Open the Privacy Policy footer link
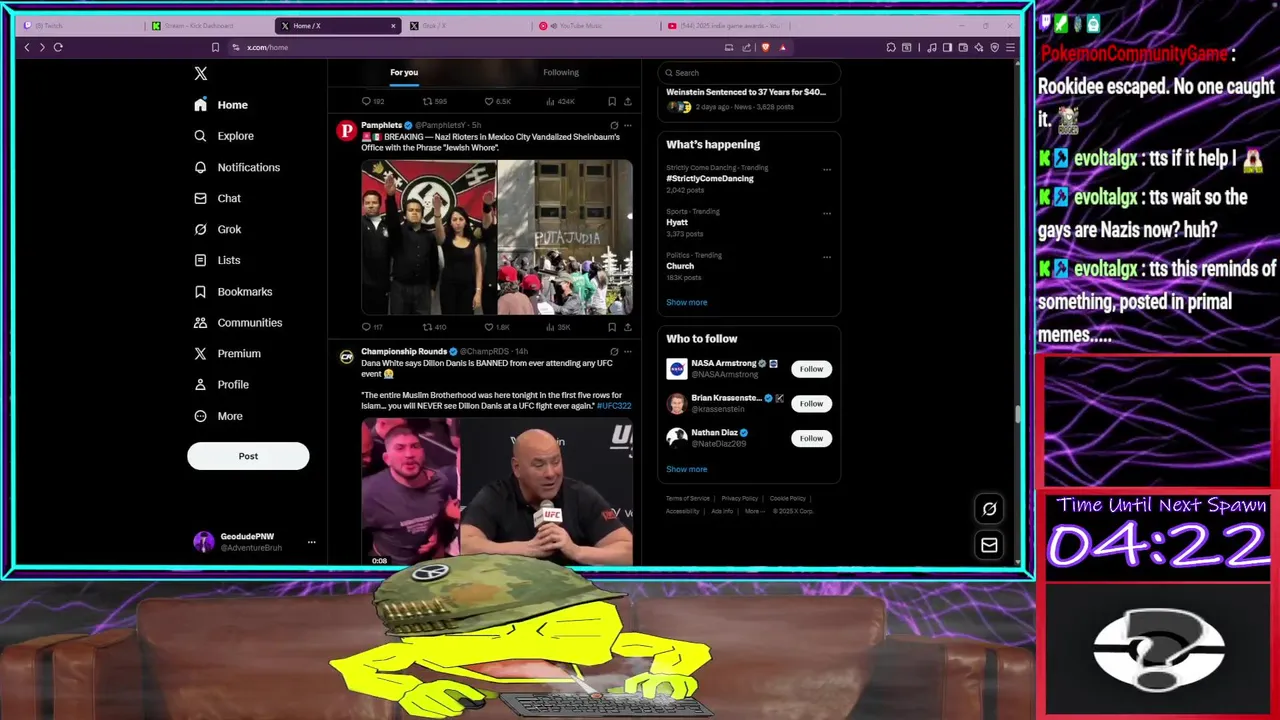The height and width of the screenshot is (720, 1280). 740,498
